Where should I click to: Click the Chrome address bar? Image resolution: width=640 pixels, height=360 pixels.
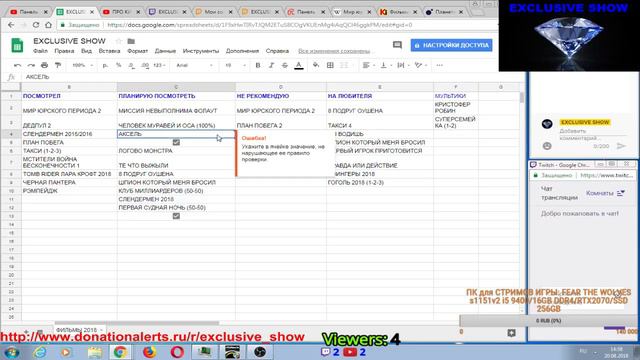pyautogui.click(x=278, y=25)
